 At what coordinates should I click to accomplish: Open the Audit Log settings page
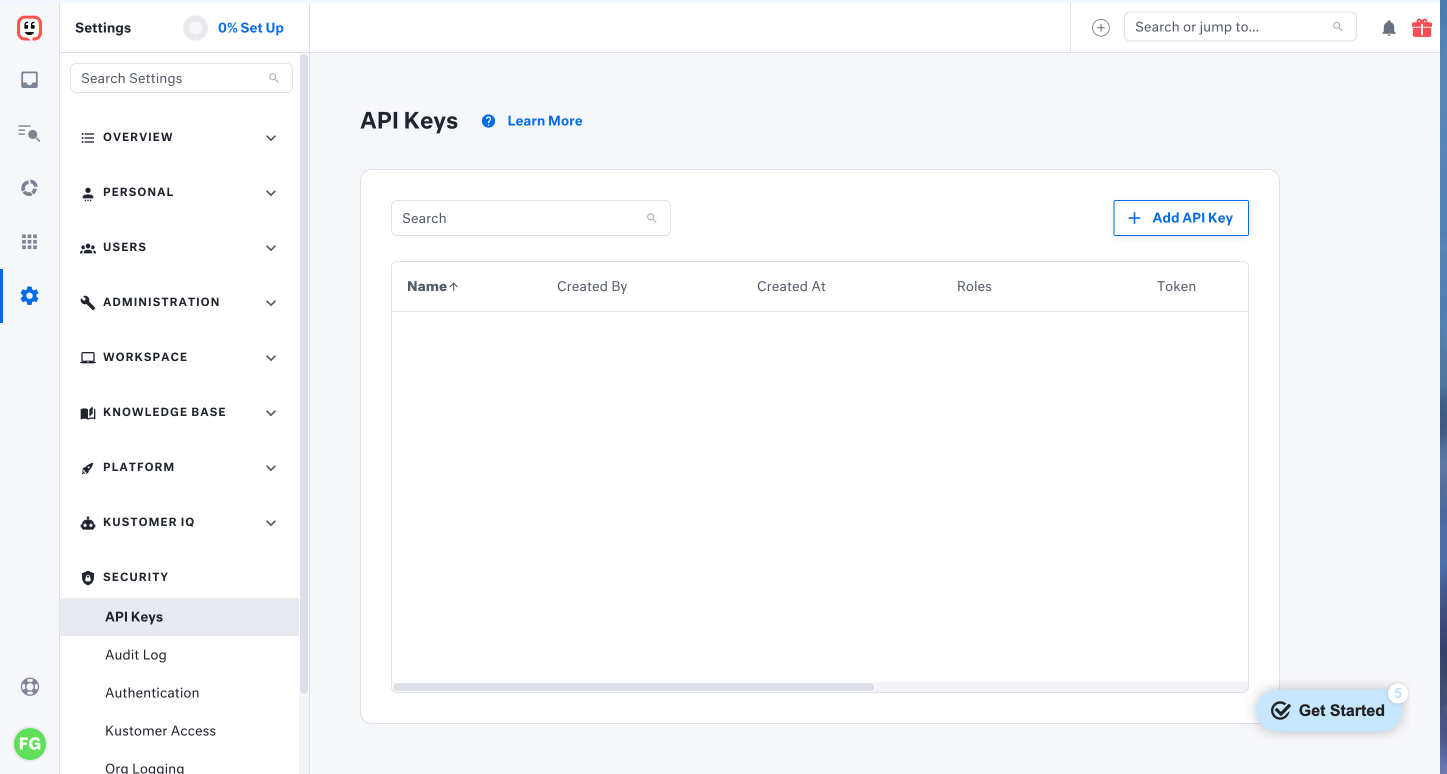pos(136,655)
